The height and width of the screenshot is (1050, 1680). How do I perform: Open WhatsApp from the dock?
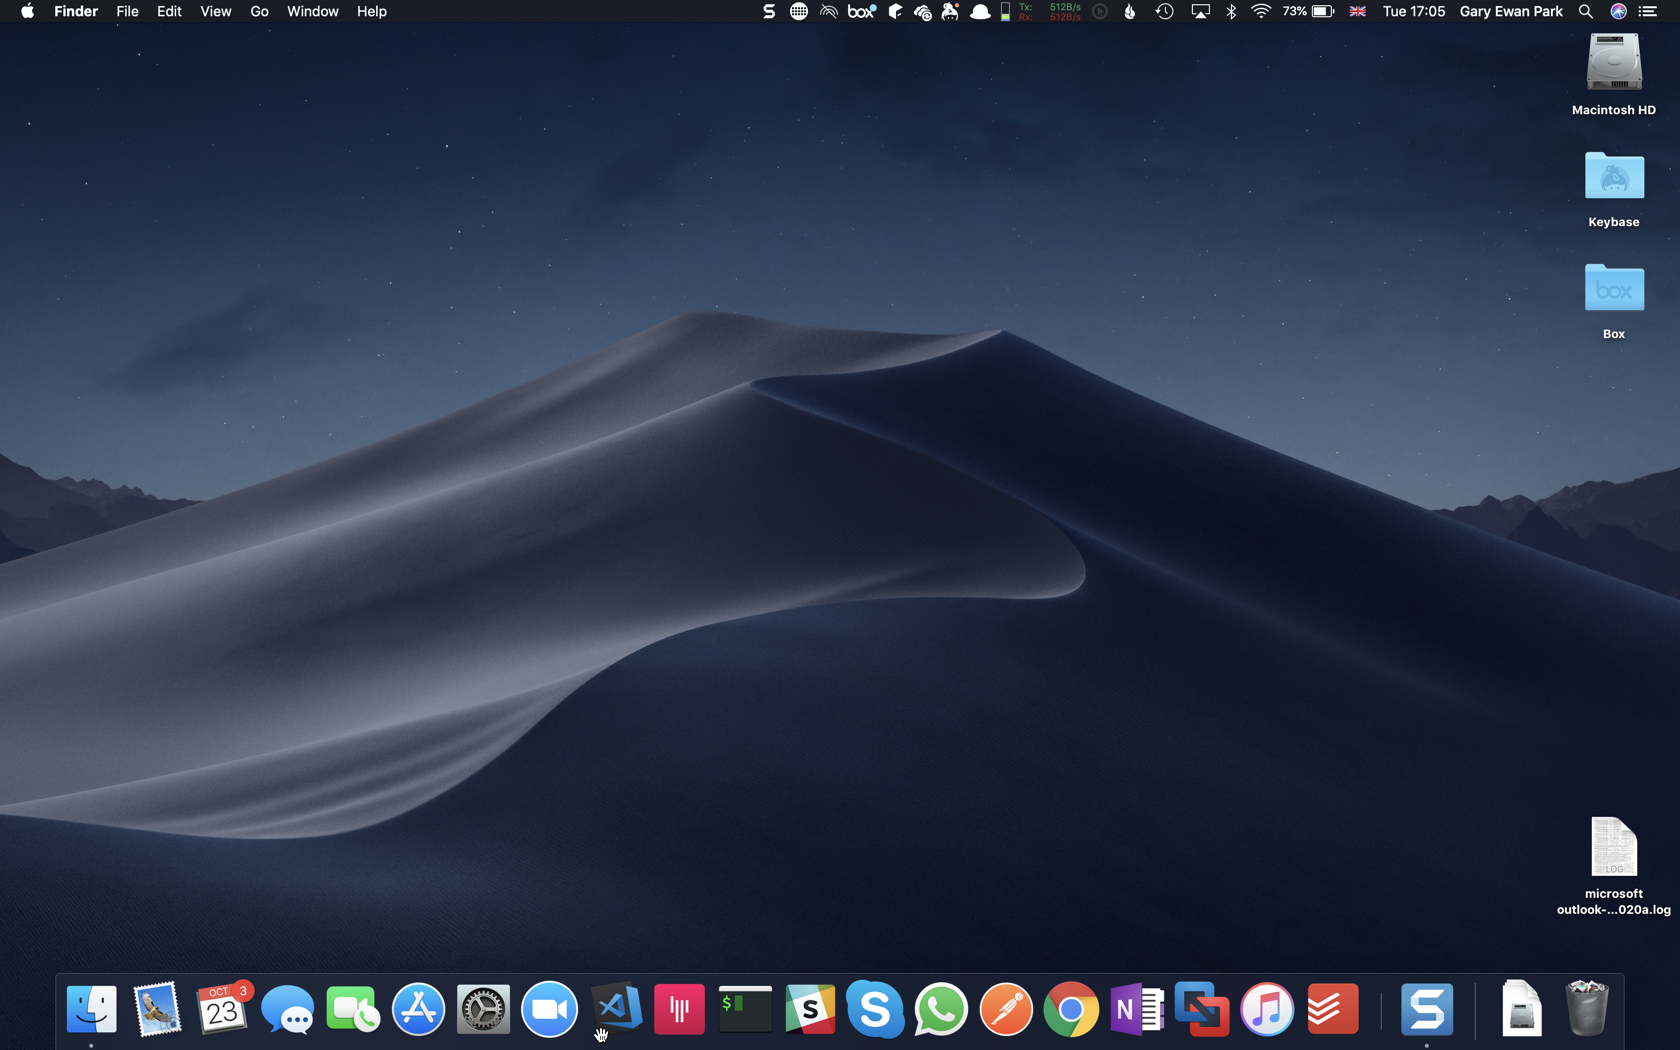(940, 1010)
